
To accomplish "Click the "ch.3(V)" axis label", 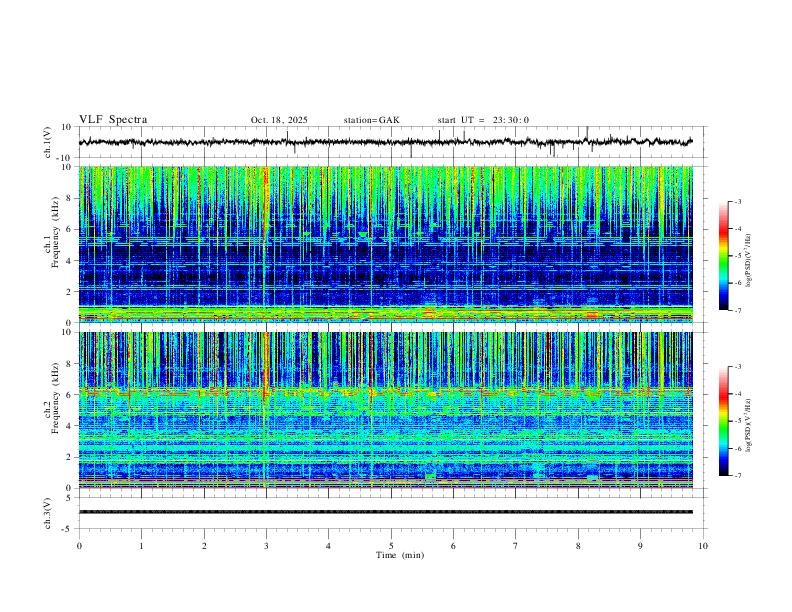I will coord(48,513).
